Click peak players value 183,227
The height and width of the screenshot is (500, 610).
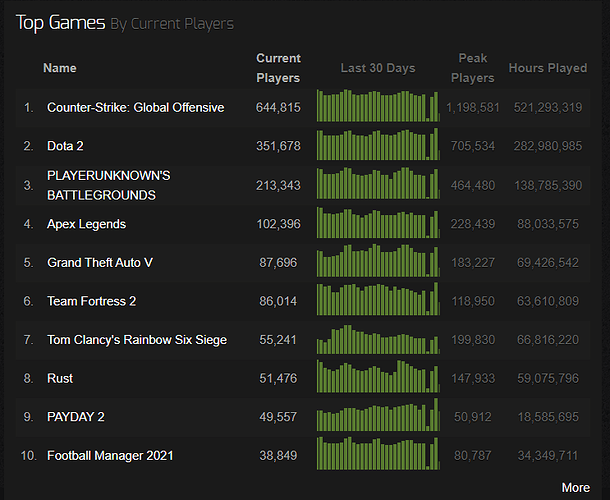point(473,263)
